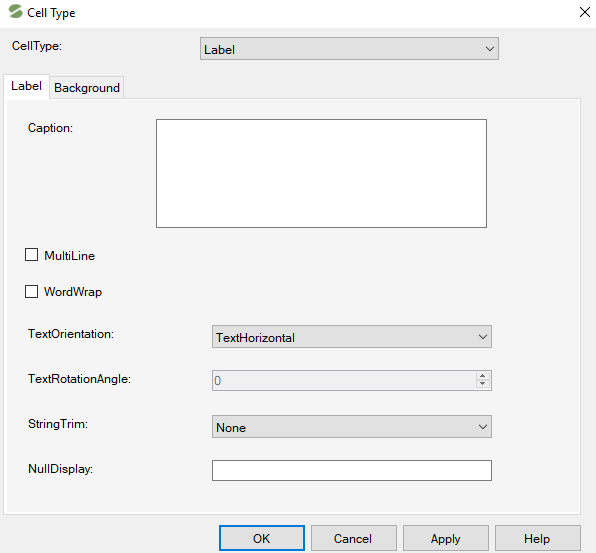Expand the TextOrientation dropdown

coord(352,337)
